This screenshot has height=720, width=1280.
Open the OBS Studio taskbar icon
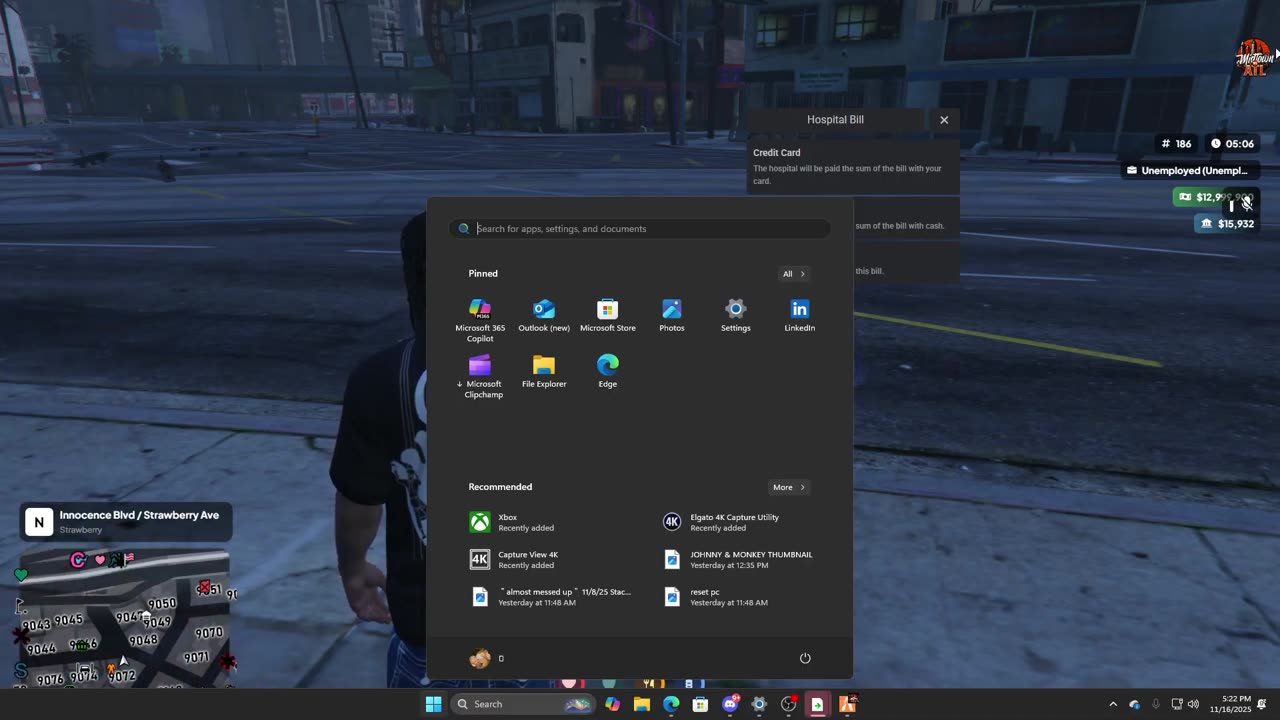coord(788,704)
